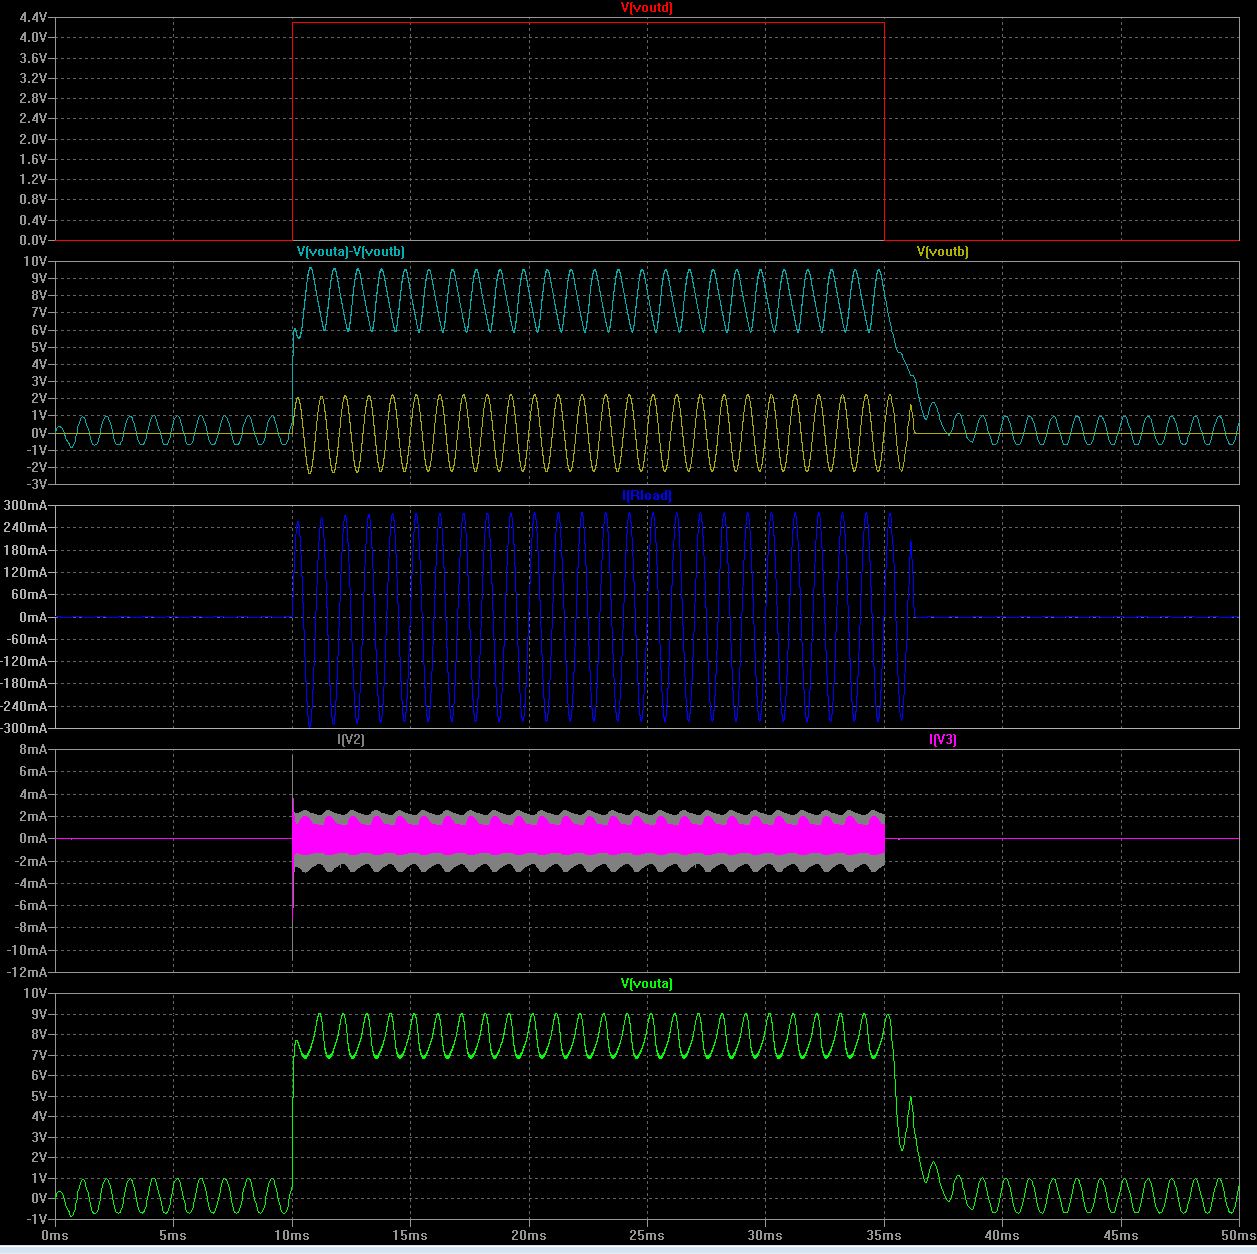
Task: Click the -300mA vertical axis tick
Action: [25, 728]
